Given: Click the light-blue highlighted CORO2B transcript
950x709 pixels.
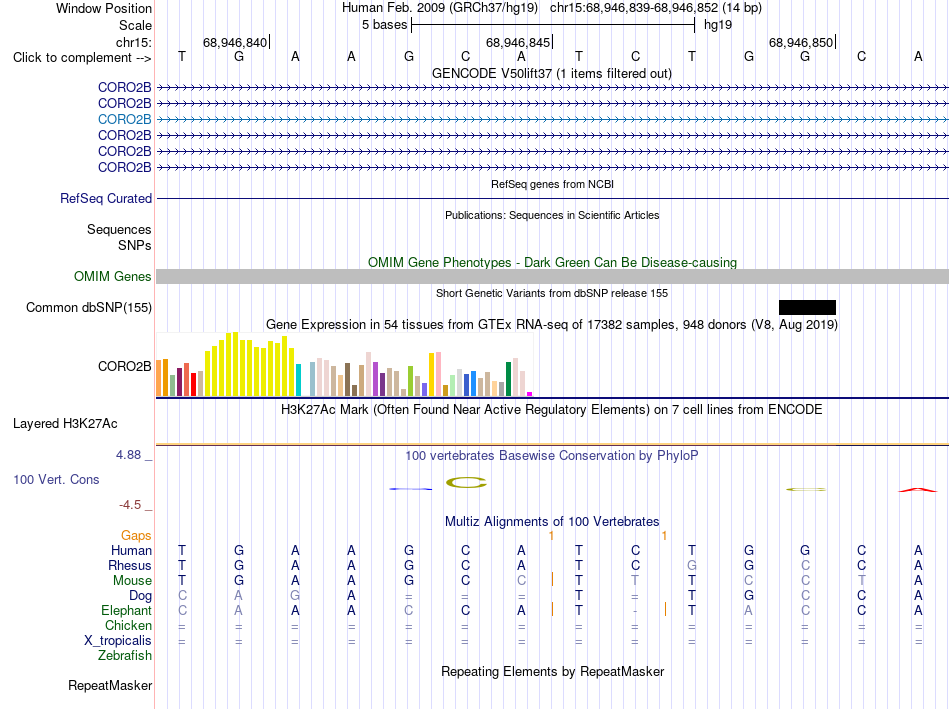Looking at the screenshot, I should point(552,119).
